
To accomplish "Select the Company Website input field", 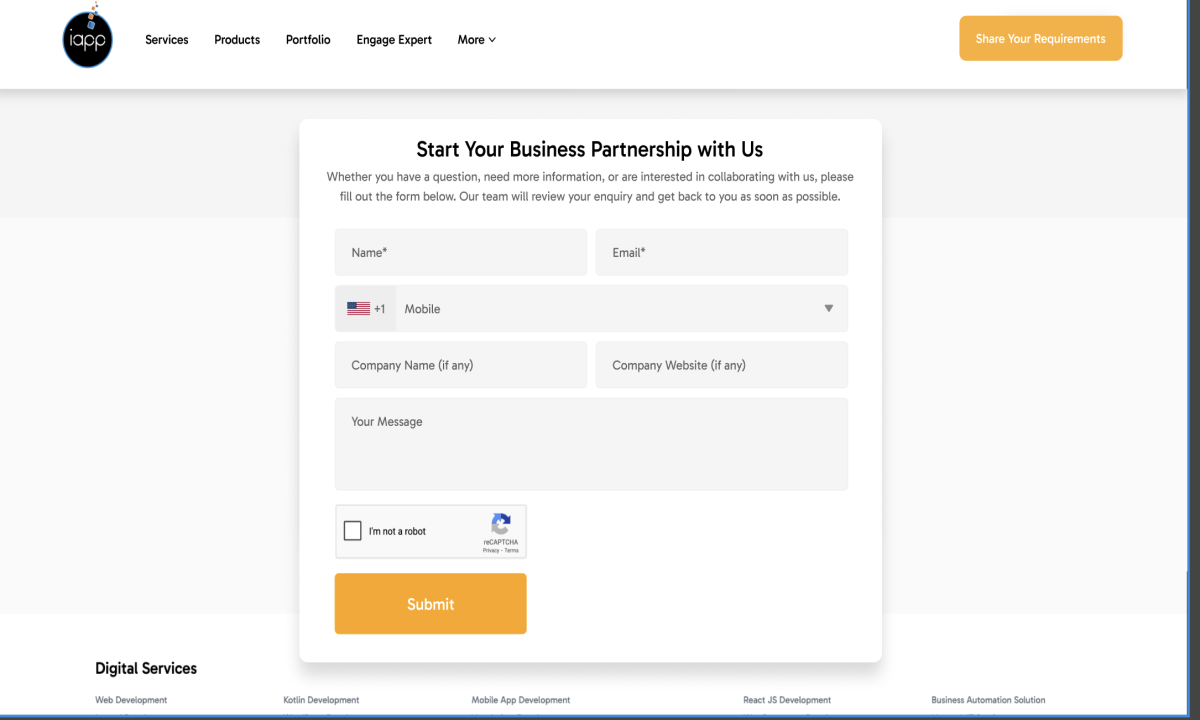I will coord(721,365).
